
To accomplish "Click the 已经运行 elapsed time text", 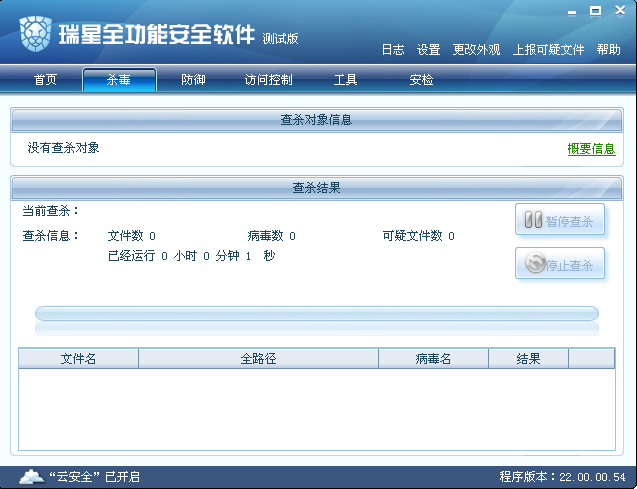I will point(191,256).
